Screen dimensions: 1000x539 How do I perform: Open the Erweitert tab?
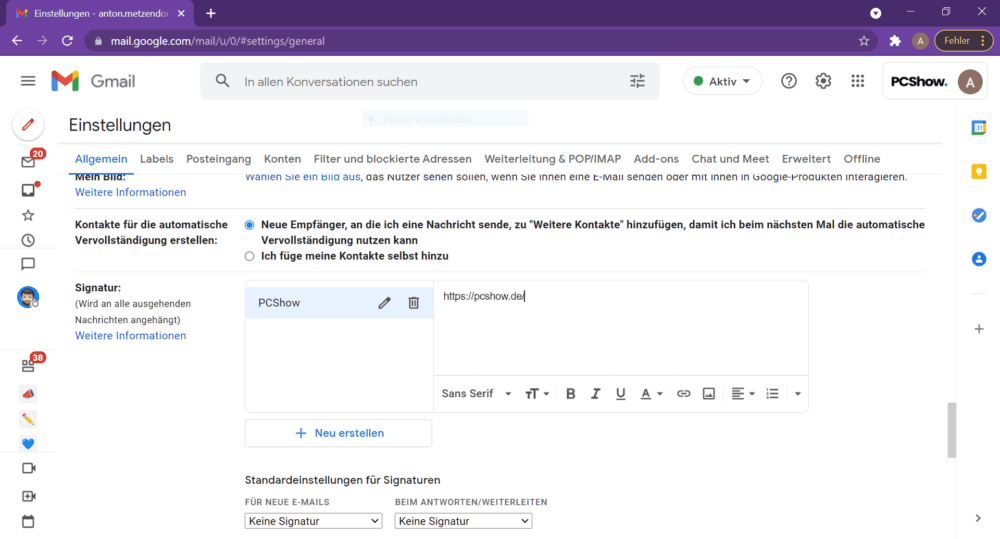(806, 159)
